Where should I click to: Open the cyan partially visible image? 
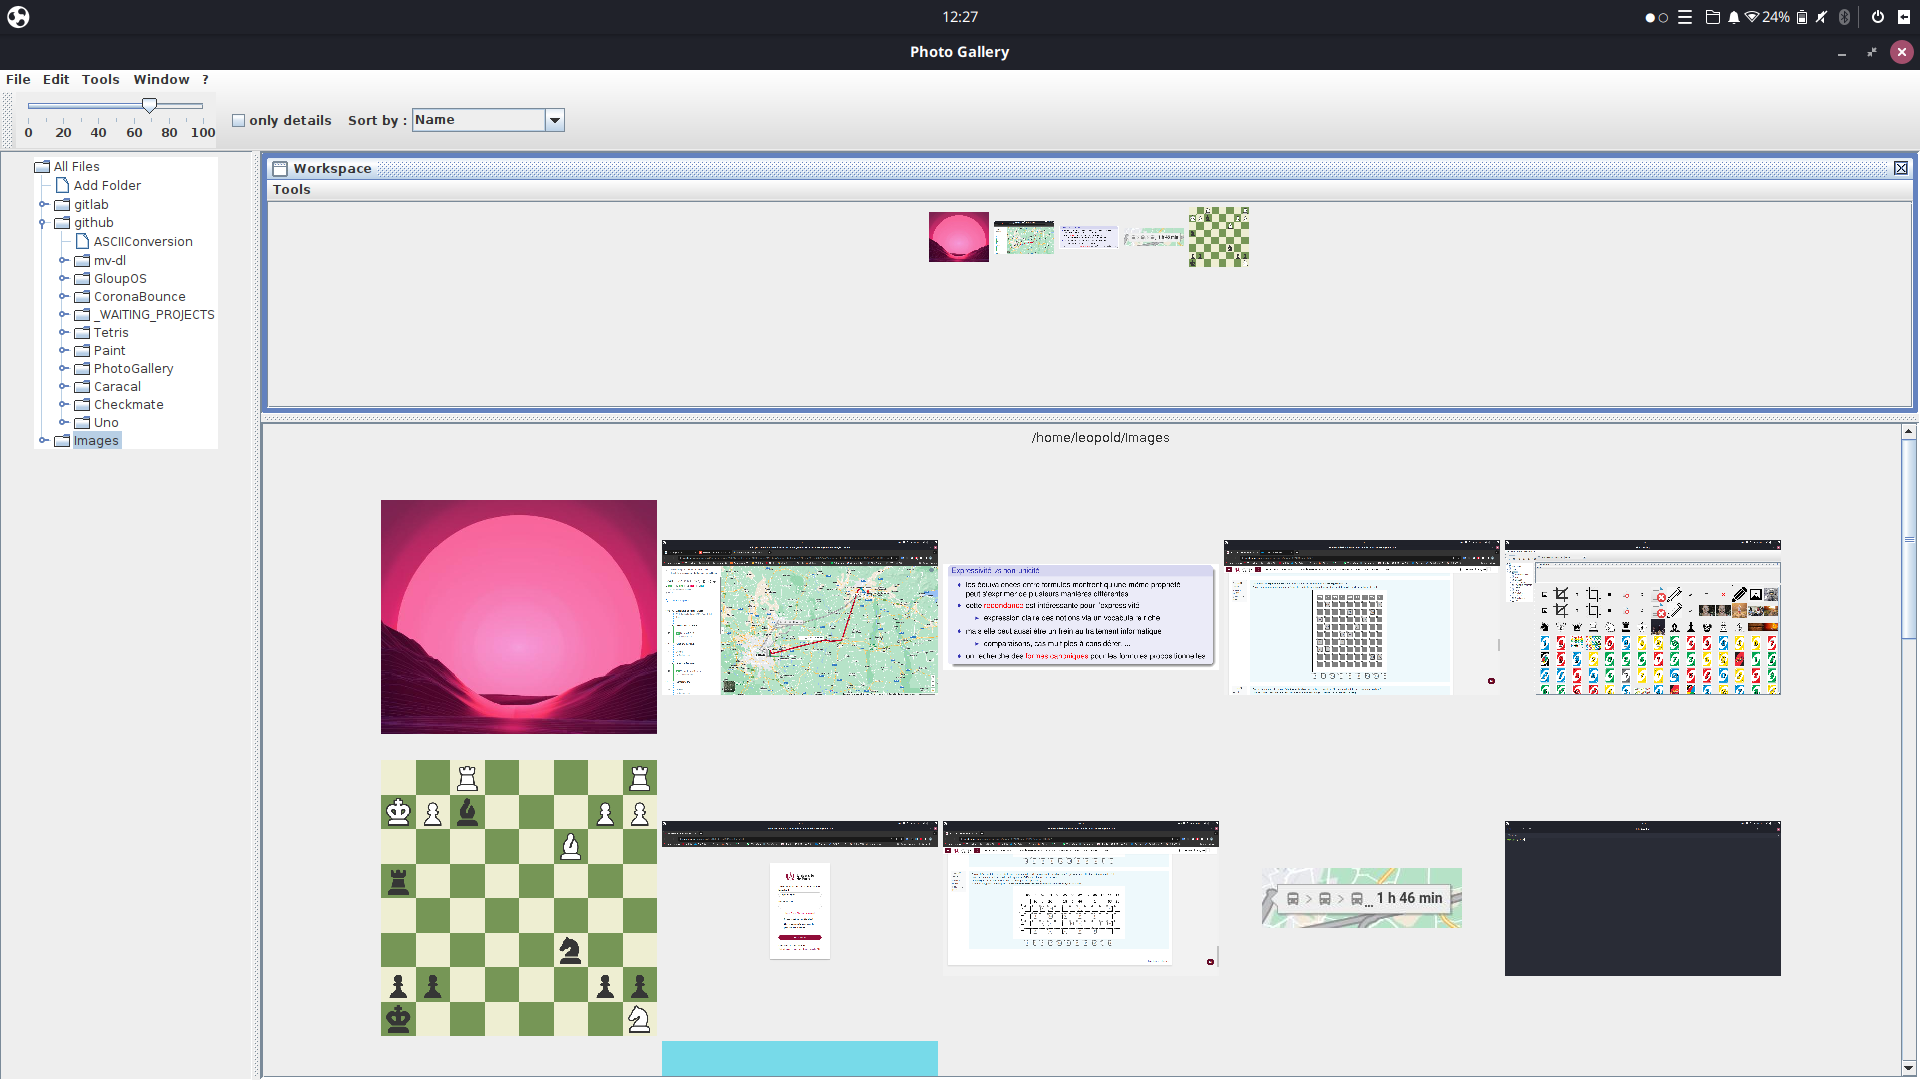[x=800, y=1058]
